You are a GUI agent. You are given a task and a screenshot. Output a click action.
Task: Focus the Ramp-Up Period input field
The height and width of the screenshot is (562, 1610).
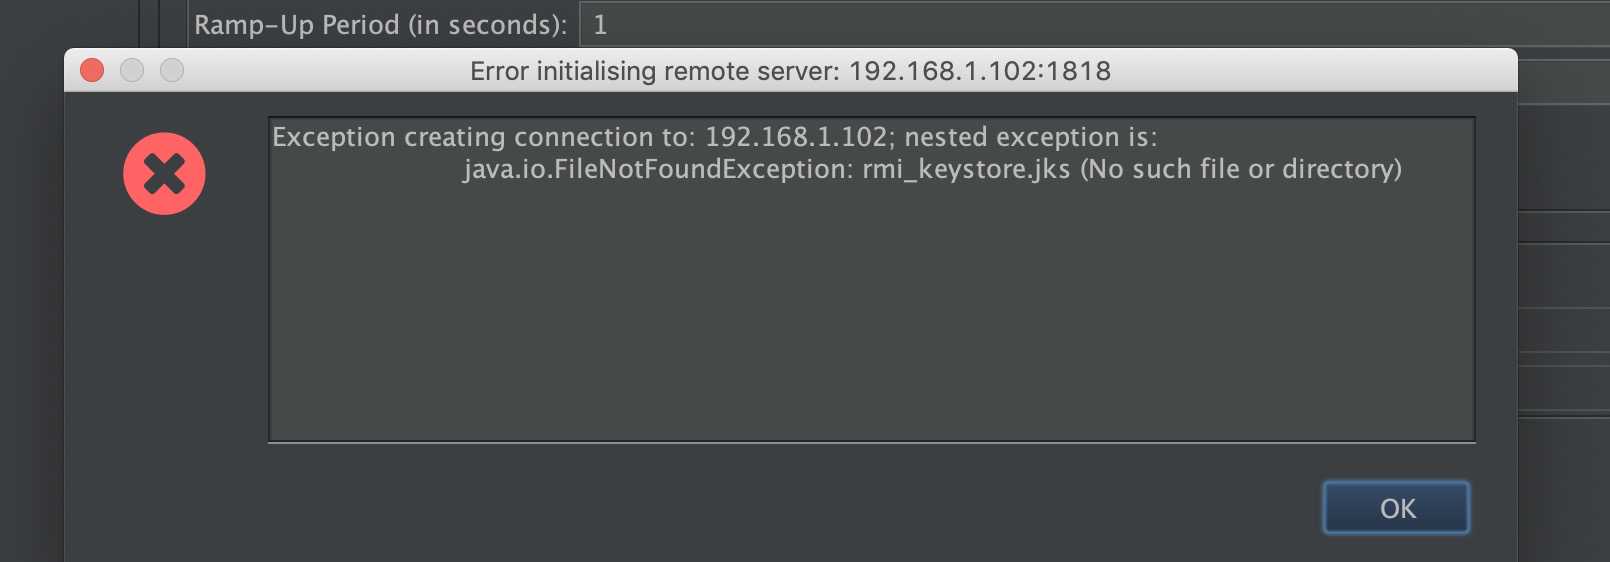[1094, 24]
